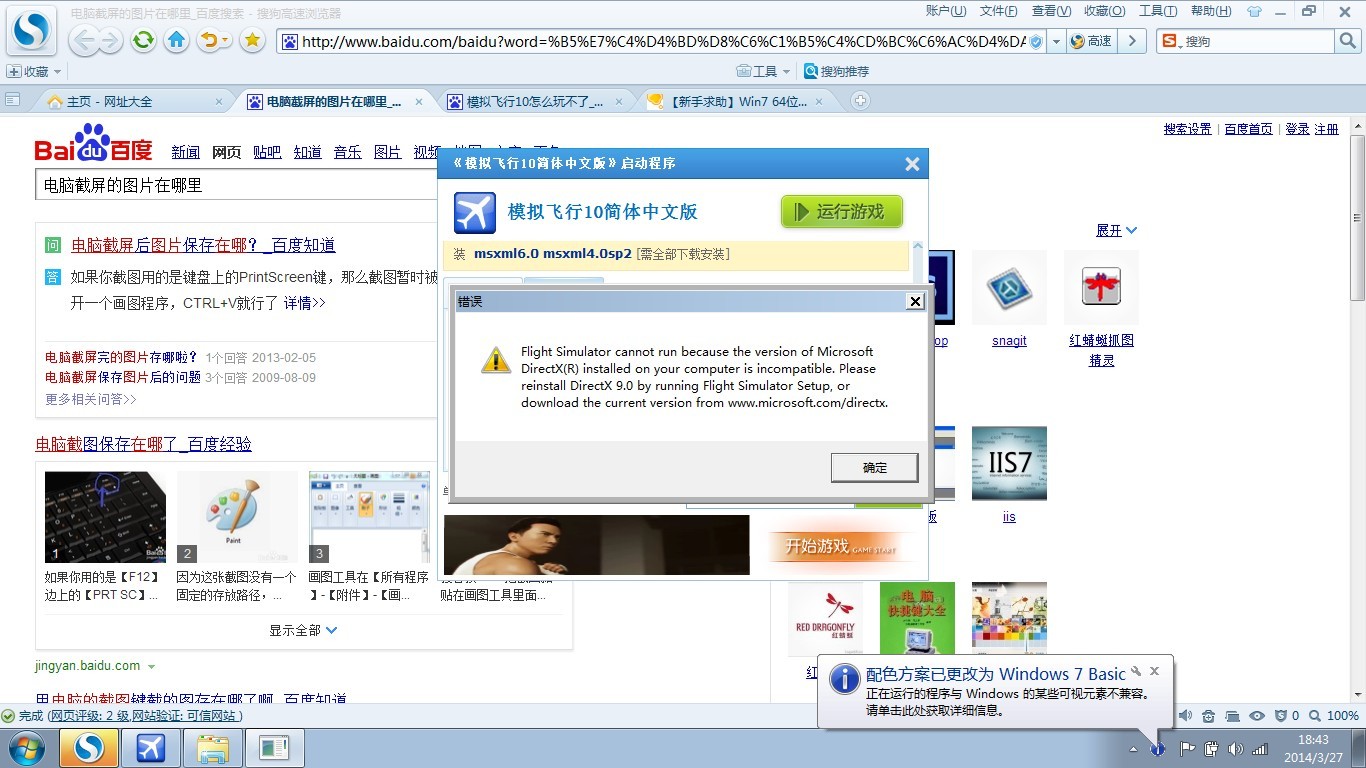This screenshot has width=1366, height=768.
Task: Click the Sogou browser logo button
Action: 31,31
